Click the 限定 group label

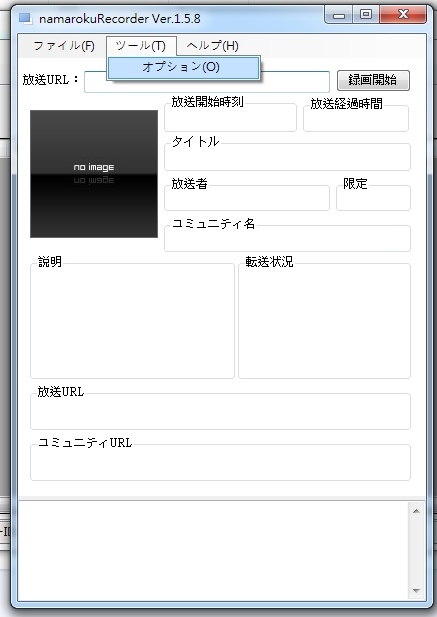pyautogui.click(x=355, y=183)
